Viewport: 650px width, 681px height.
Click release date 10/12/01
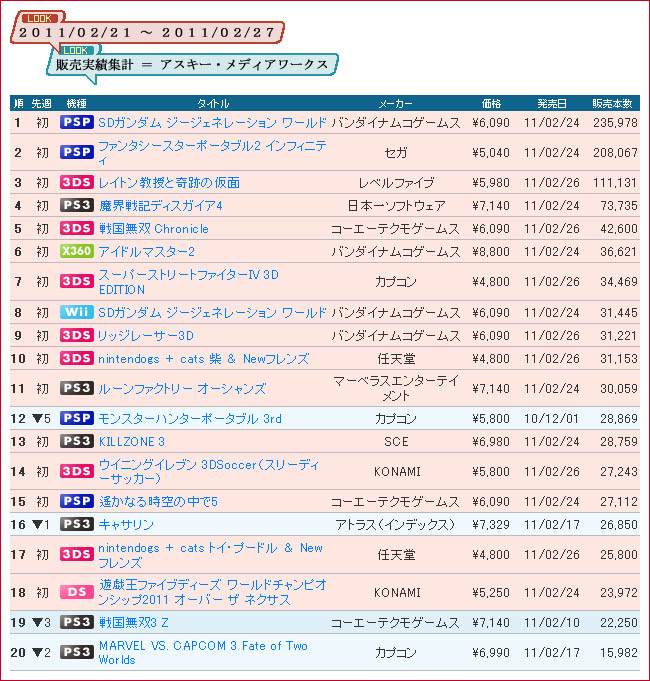coord(551,419)
